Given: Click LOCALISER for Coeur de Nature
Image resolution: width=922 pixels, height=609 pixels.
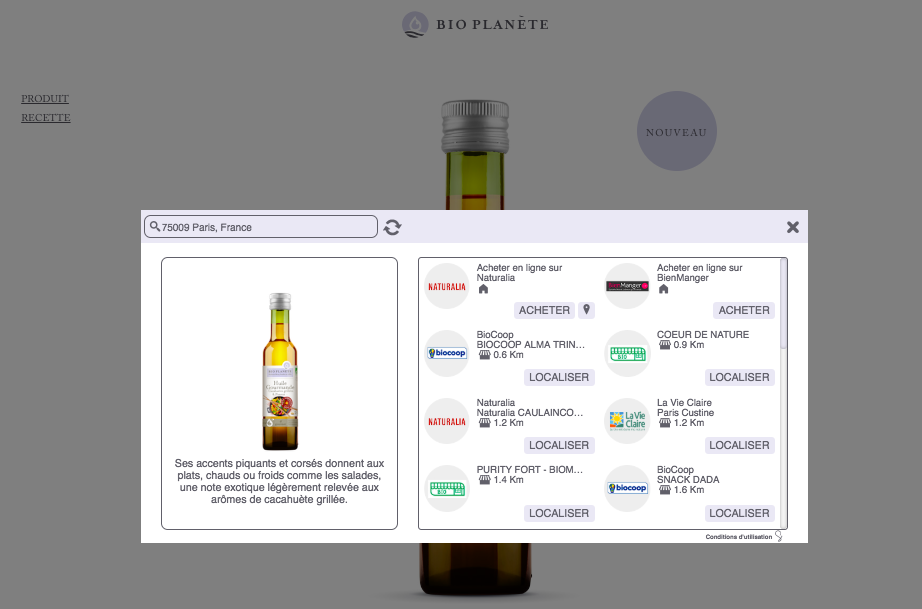Looking at the screenshot, I should pos(739,377).
